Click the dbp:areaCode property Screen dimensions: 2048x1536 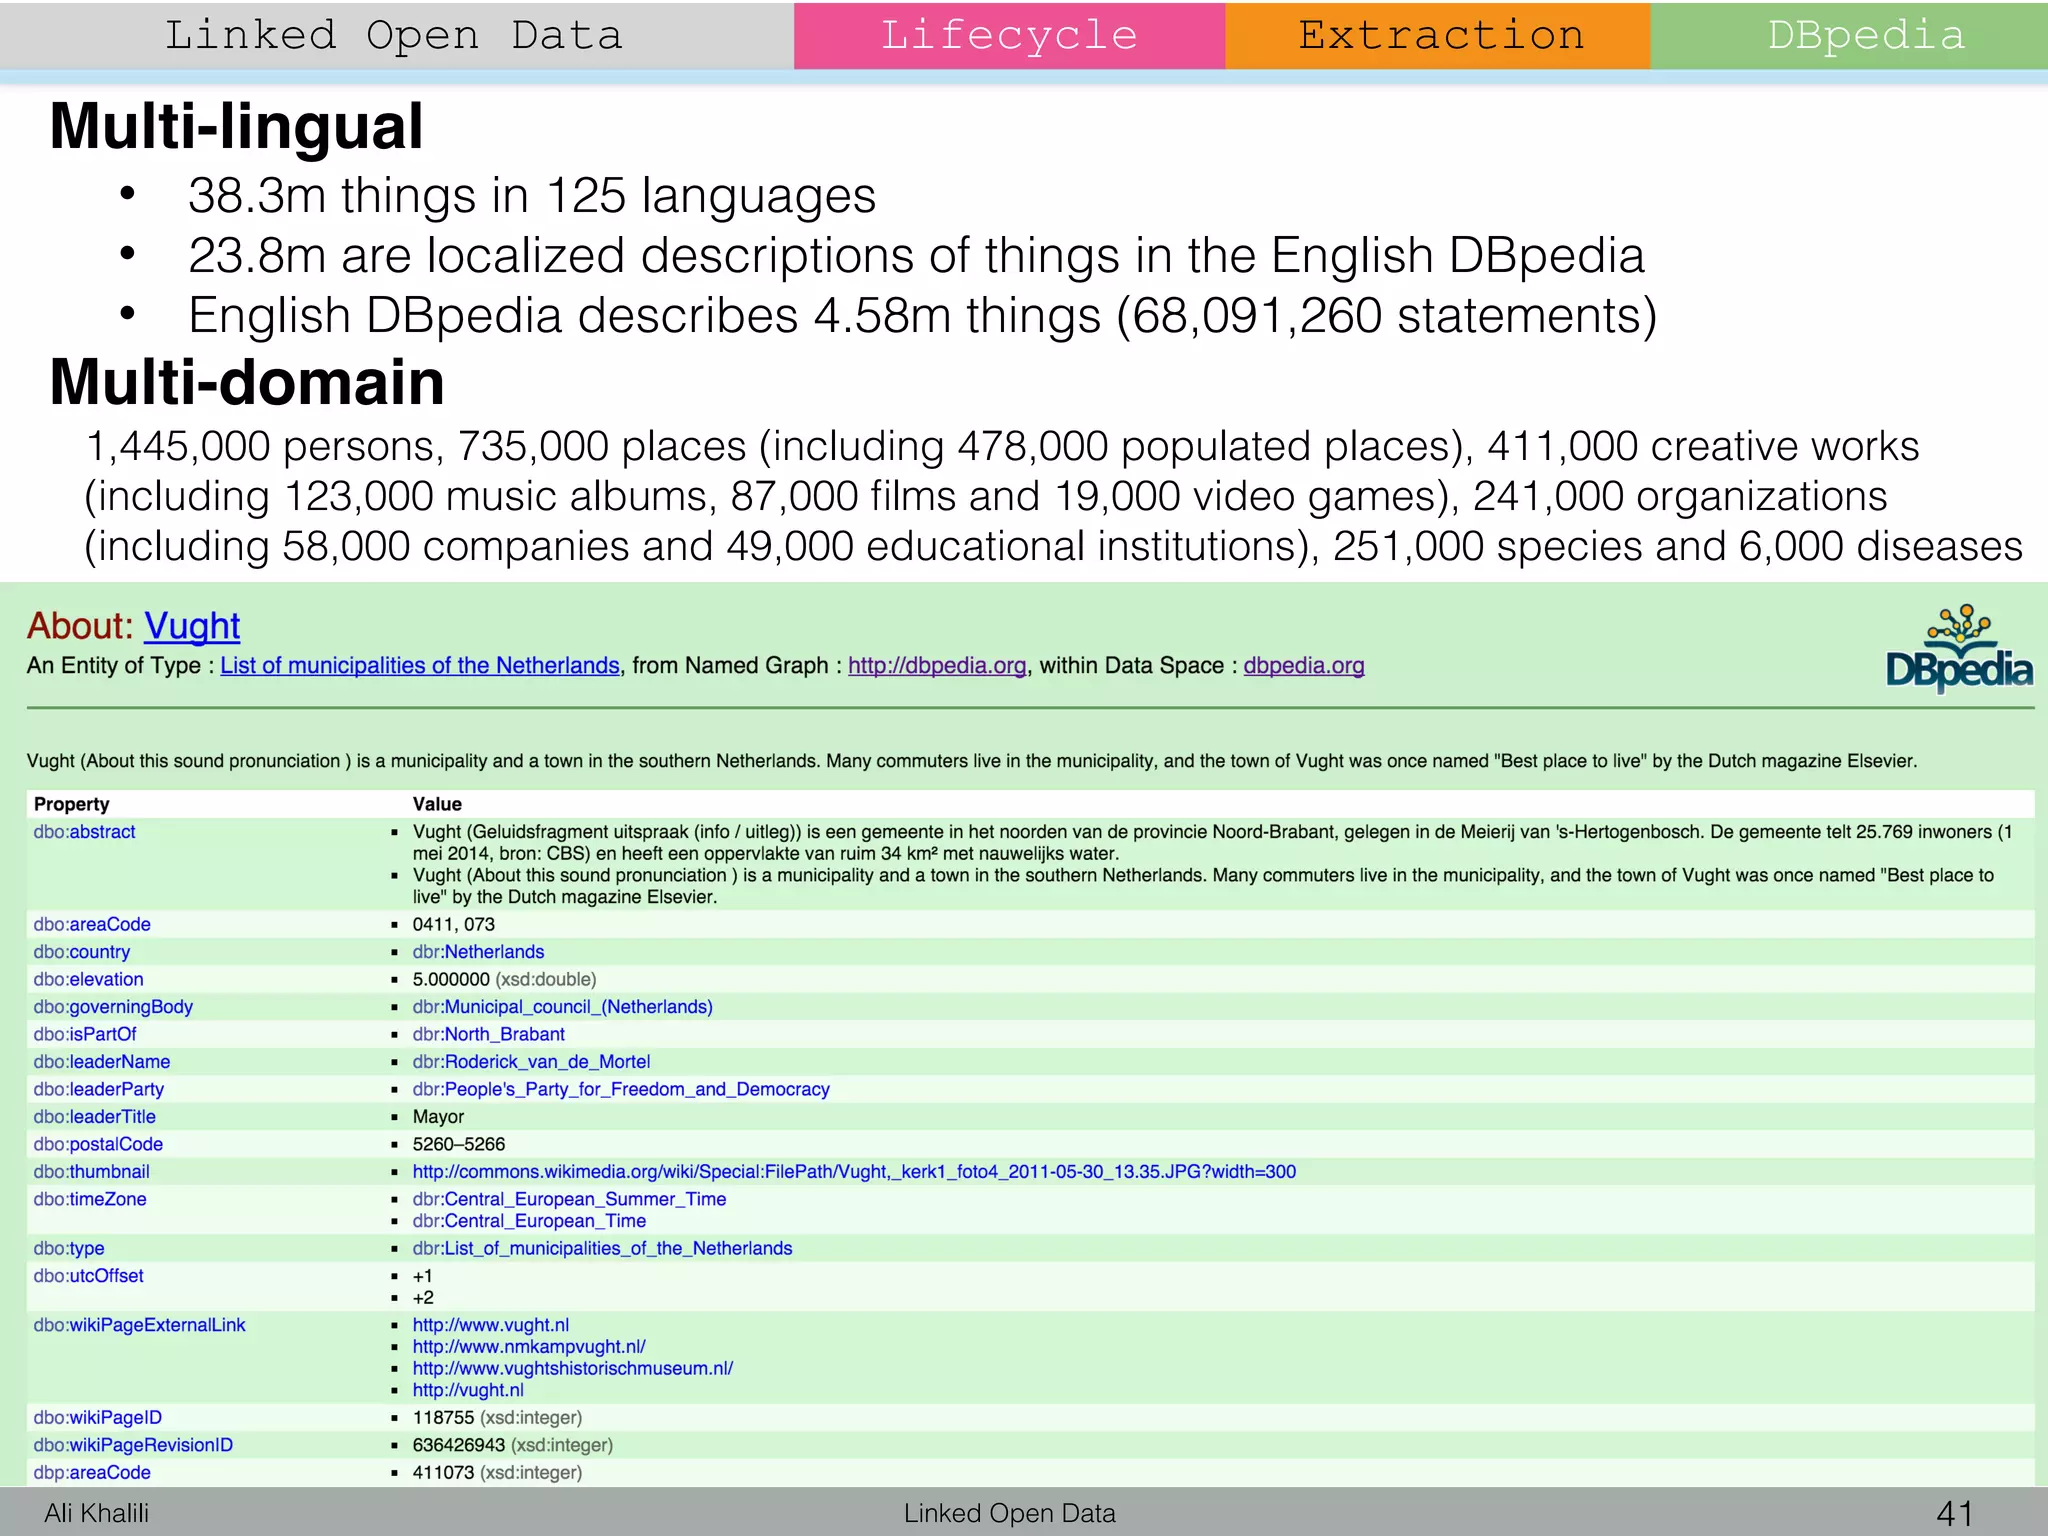click(92, 1473)
